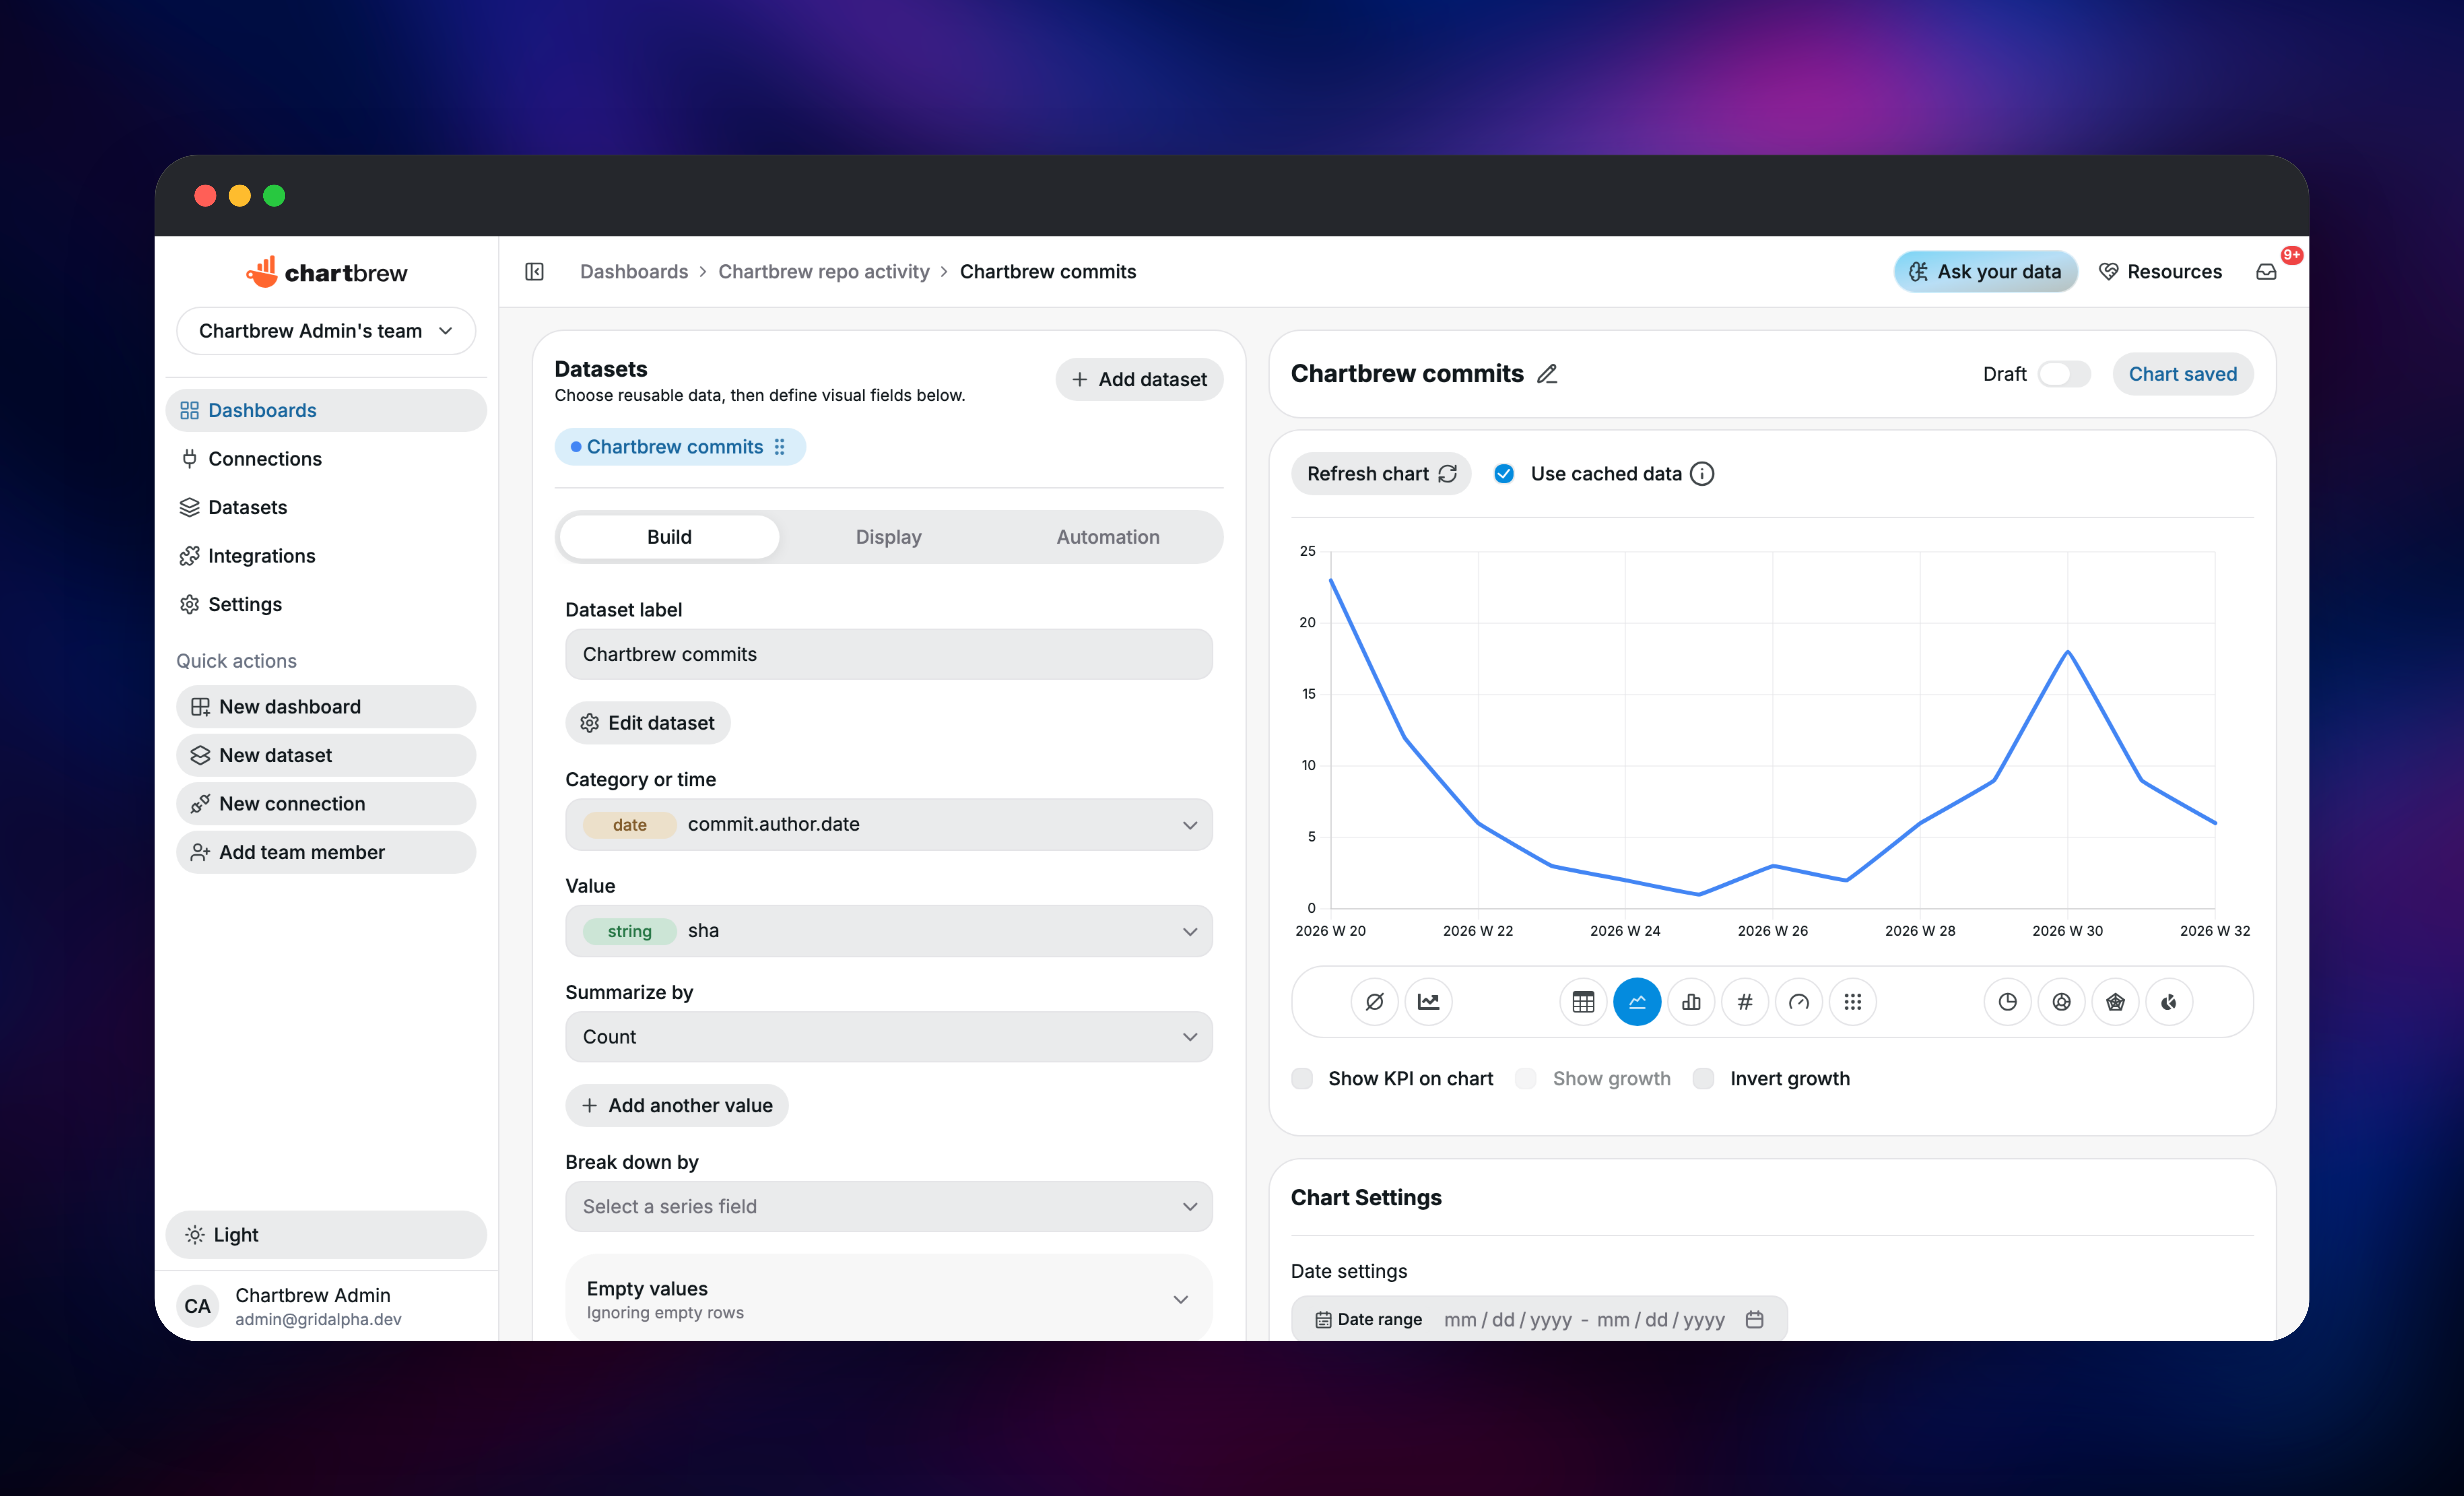Click New dataset quick action
2464x1496 pixels.
pos(326,756)
